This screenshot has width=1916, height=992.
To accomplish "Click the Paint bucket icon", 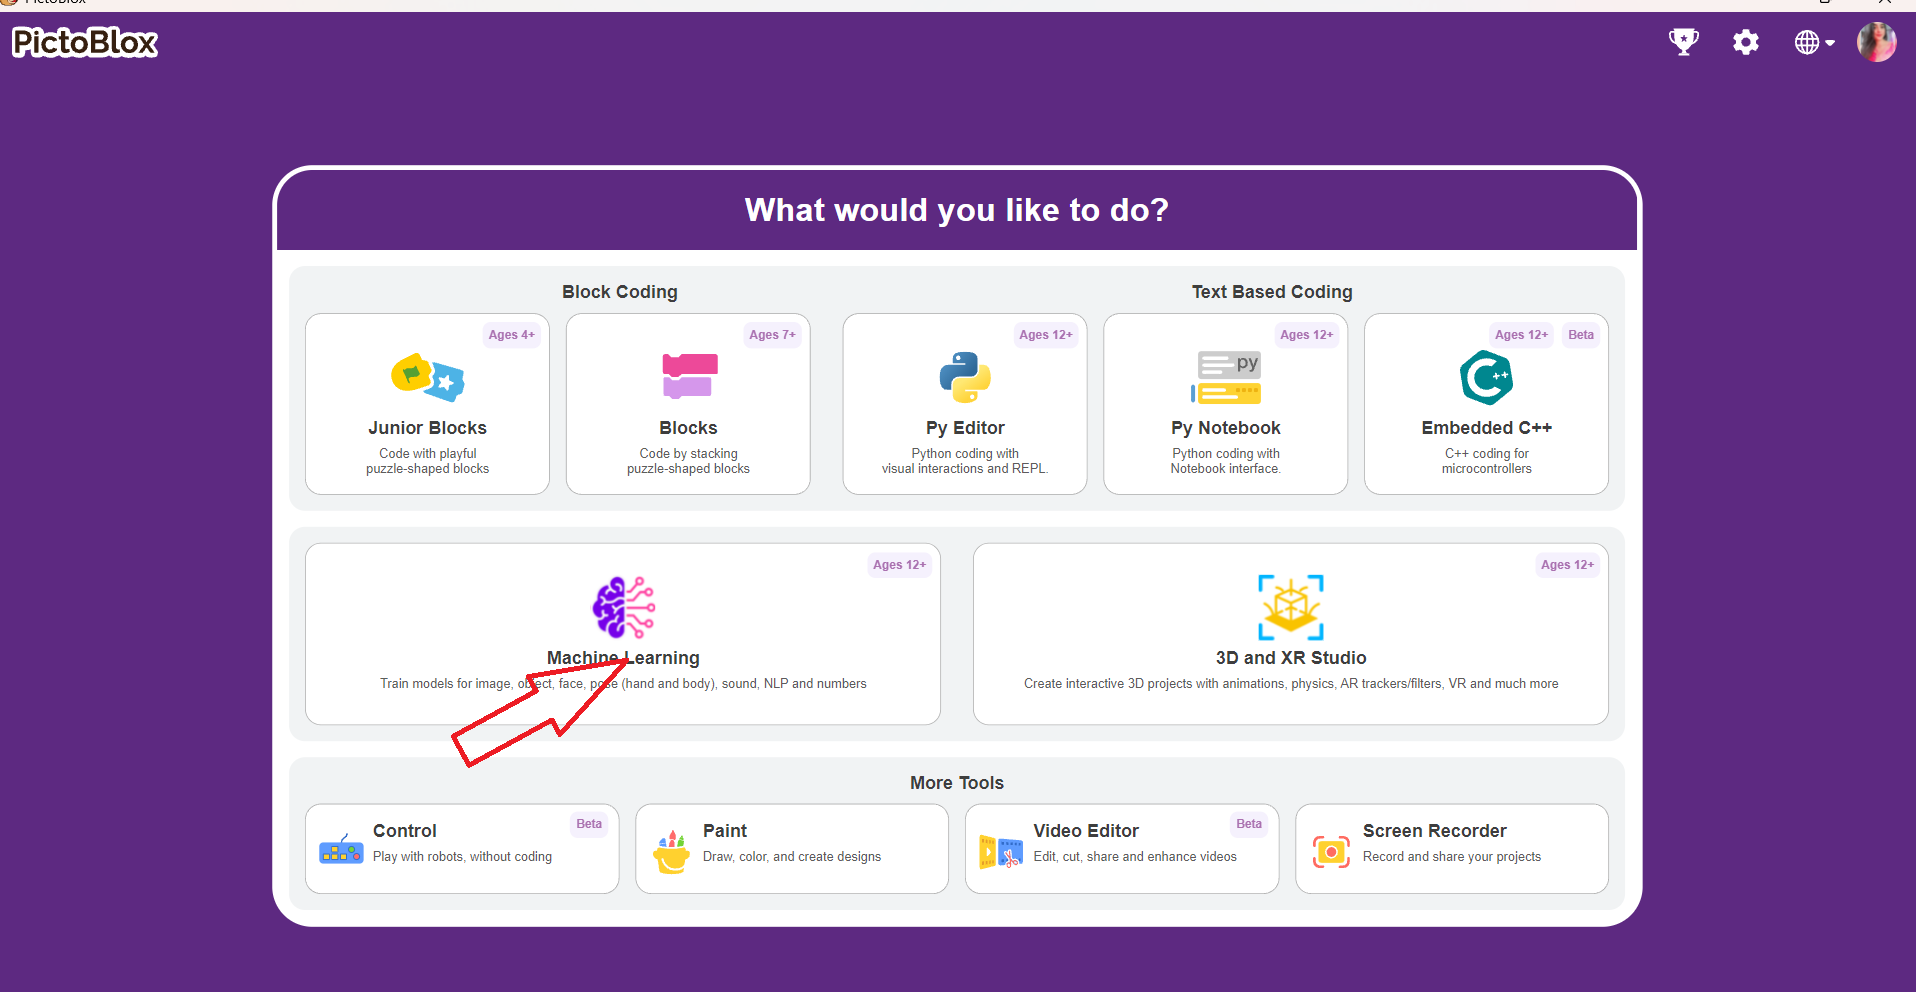I will (671, 851).
